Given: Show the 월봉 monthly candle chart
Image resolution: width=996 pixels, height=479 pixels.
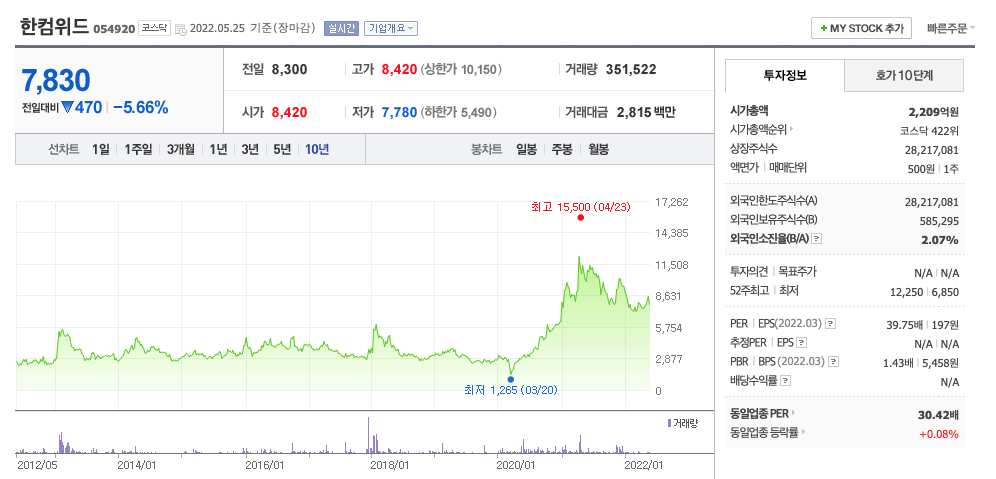Looking at the screenshot, I should 598,150.
